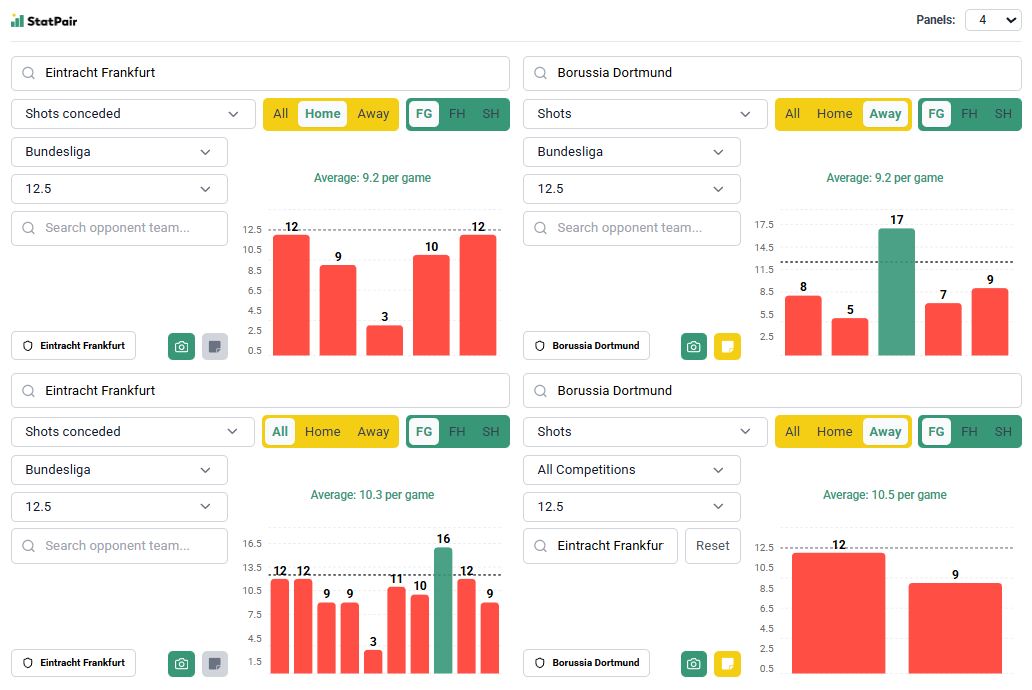
Task: Select Home filter in bottom-left Frankfurt panel
Action: click(322, 432)
